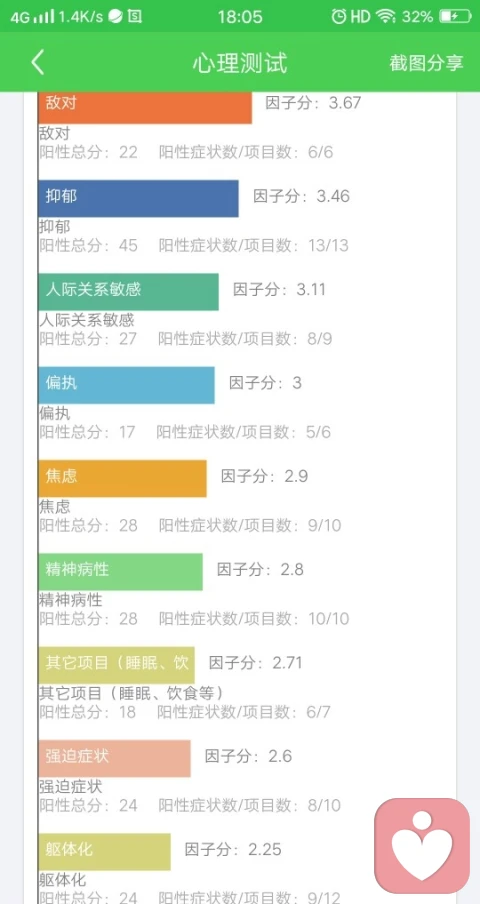The height and width of the screenshot is (904, 480).
Task: Select the orange-yellow 焦虑 bar
Action: pyautogui.click(x=122, y=479)
